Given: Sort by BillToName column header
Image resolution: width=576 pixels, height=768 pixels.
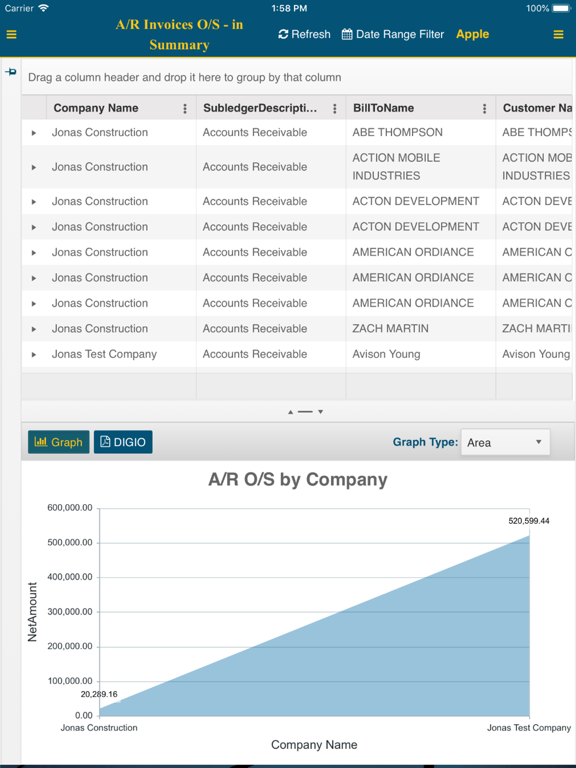Looking at the screenshot, I should point(384,108).
